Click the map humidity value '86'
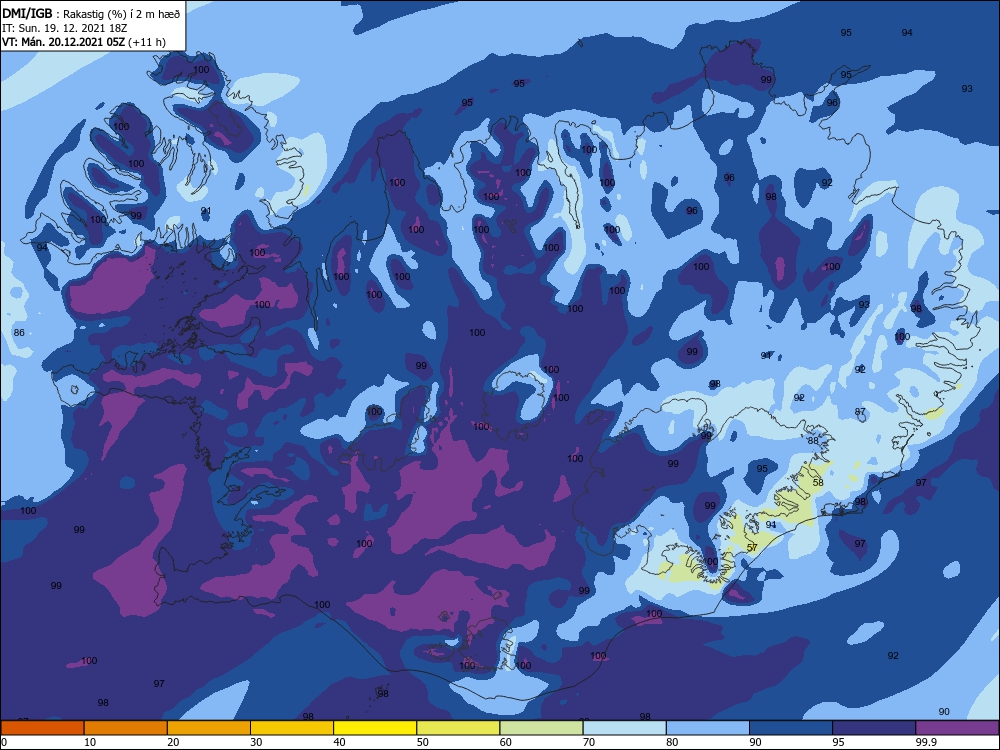 pyautogui.click(x=19, y=332)
